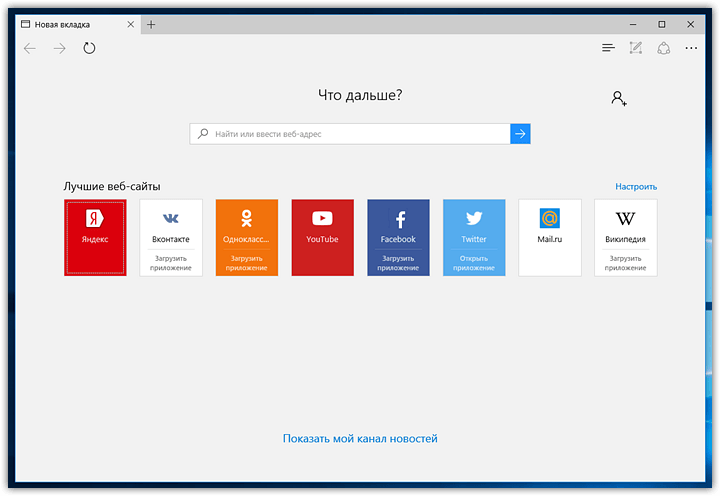Click 'Загрузить приложение' under Одноклассники
This screenshot has height=496, width=720.
247,263
